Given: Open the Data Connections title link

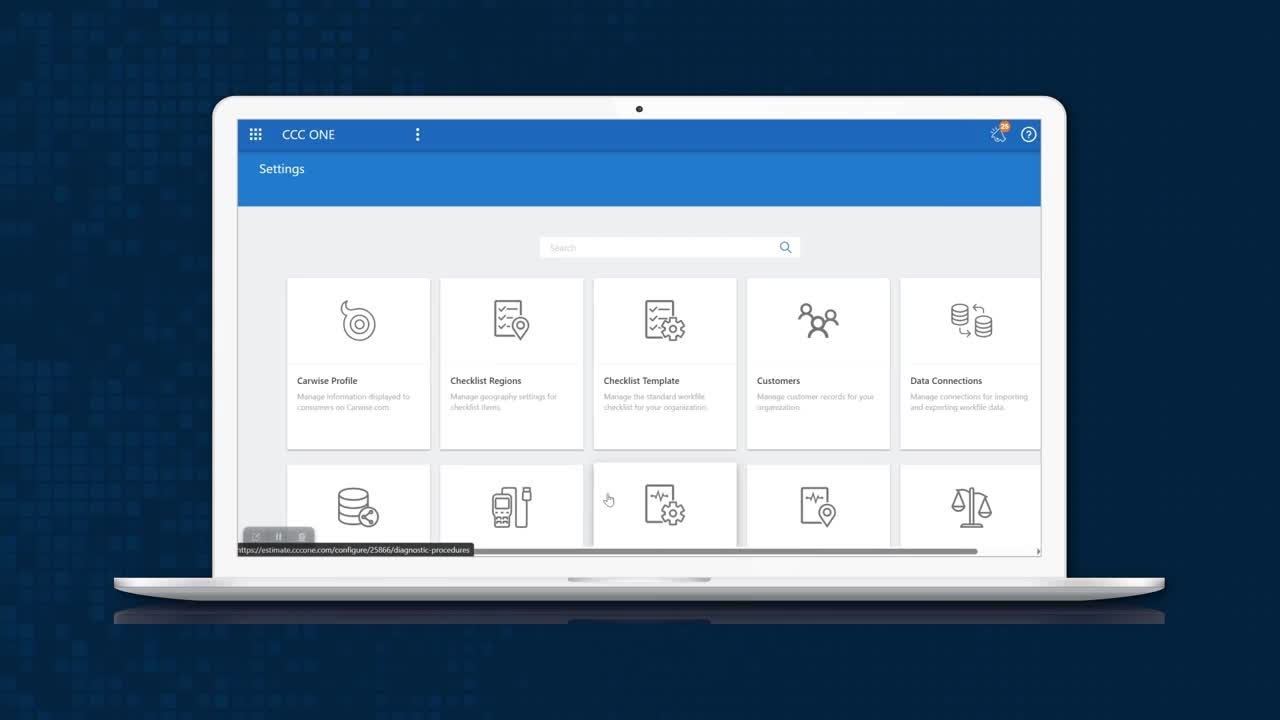Looking at the screenshot, I should point(946,381).
